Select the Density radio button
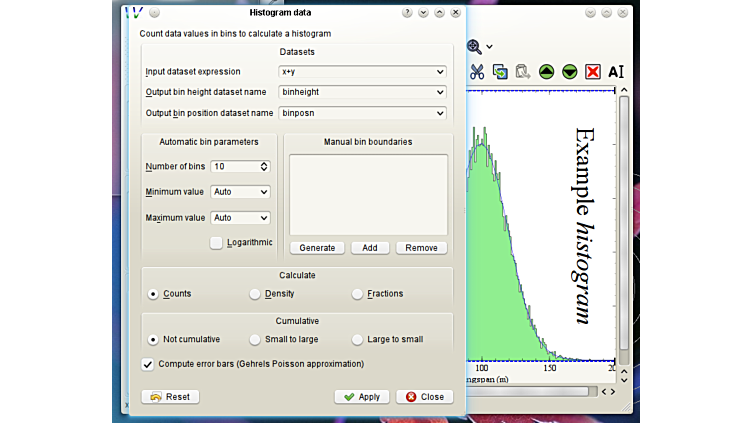 255,294
